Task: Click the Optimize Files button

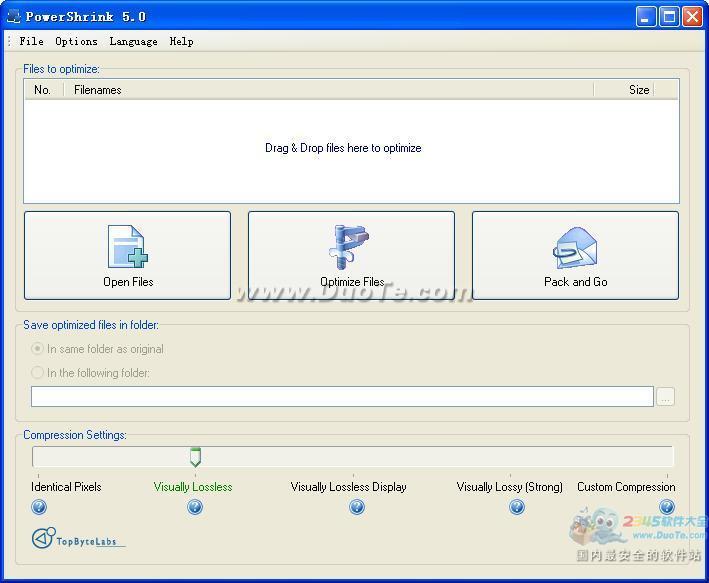Action: coord(351,255)
